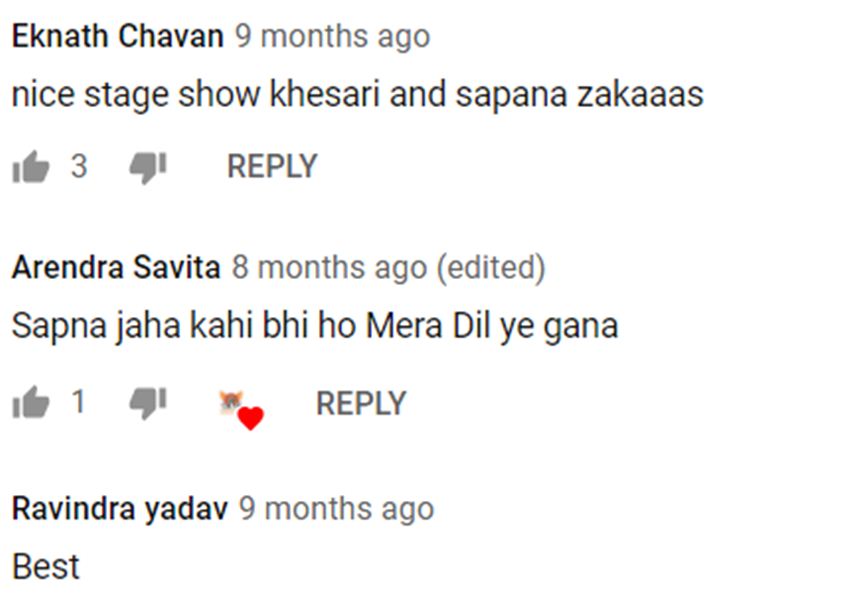
Task: Click the creator heart badge on Arendra's comment
Action: 241,410
